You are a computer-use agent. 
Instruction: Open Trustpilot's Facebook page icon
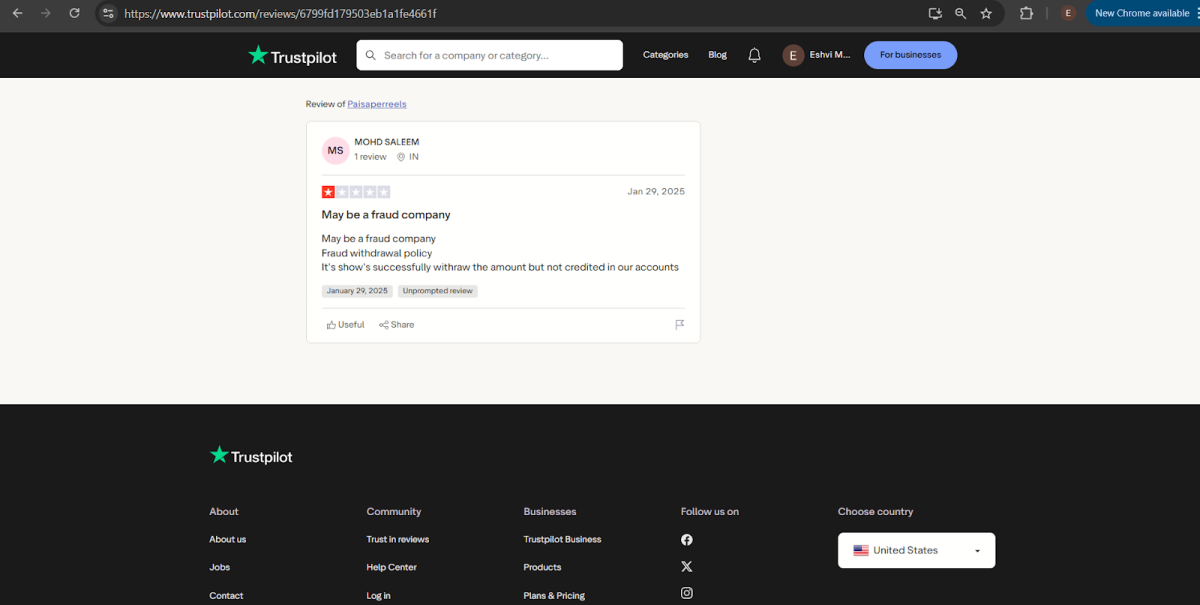point(687,540)
